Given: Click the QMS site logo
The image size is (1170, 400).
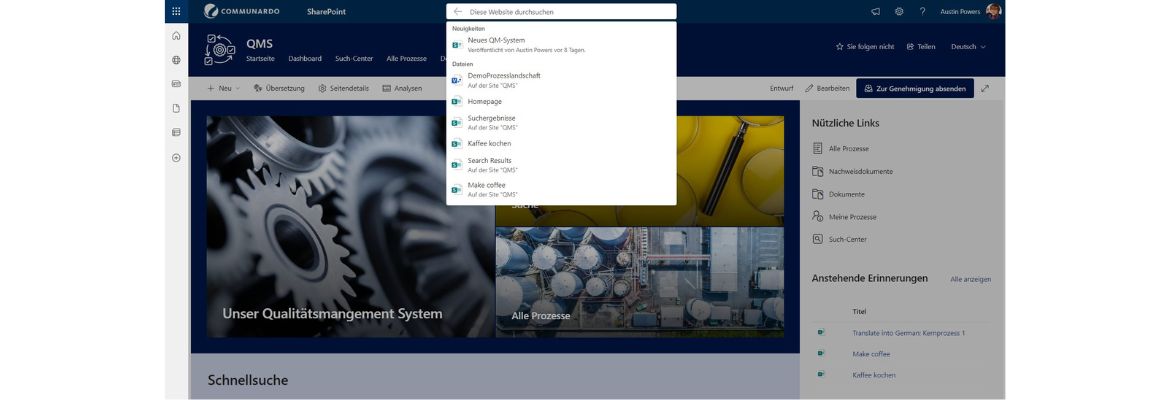Looking at the screenshot, I should [220, 49].
